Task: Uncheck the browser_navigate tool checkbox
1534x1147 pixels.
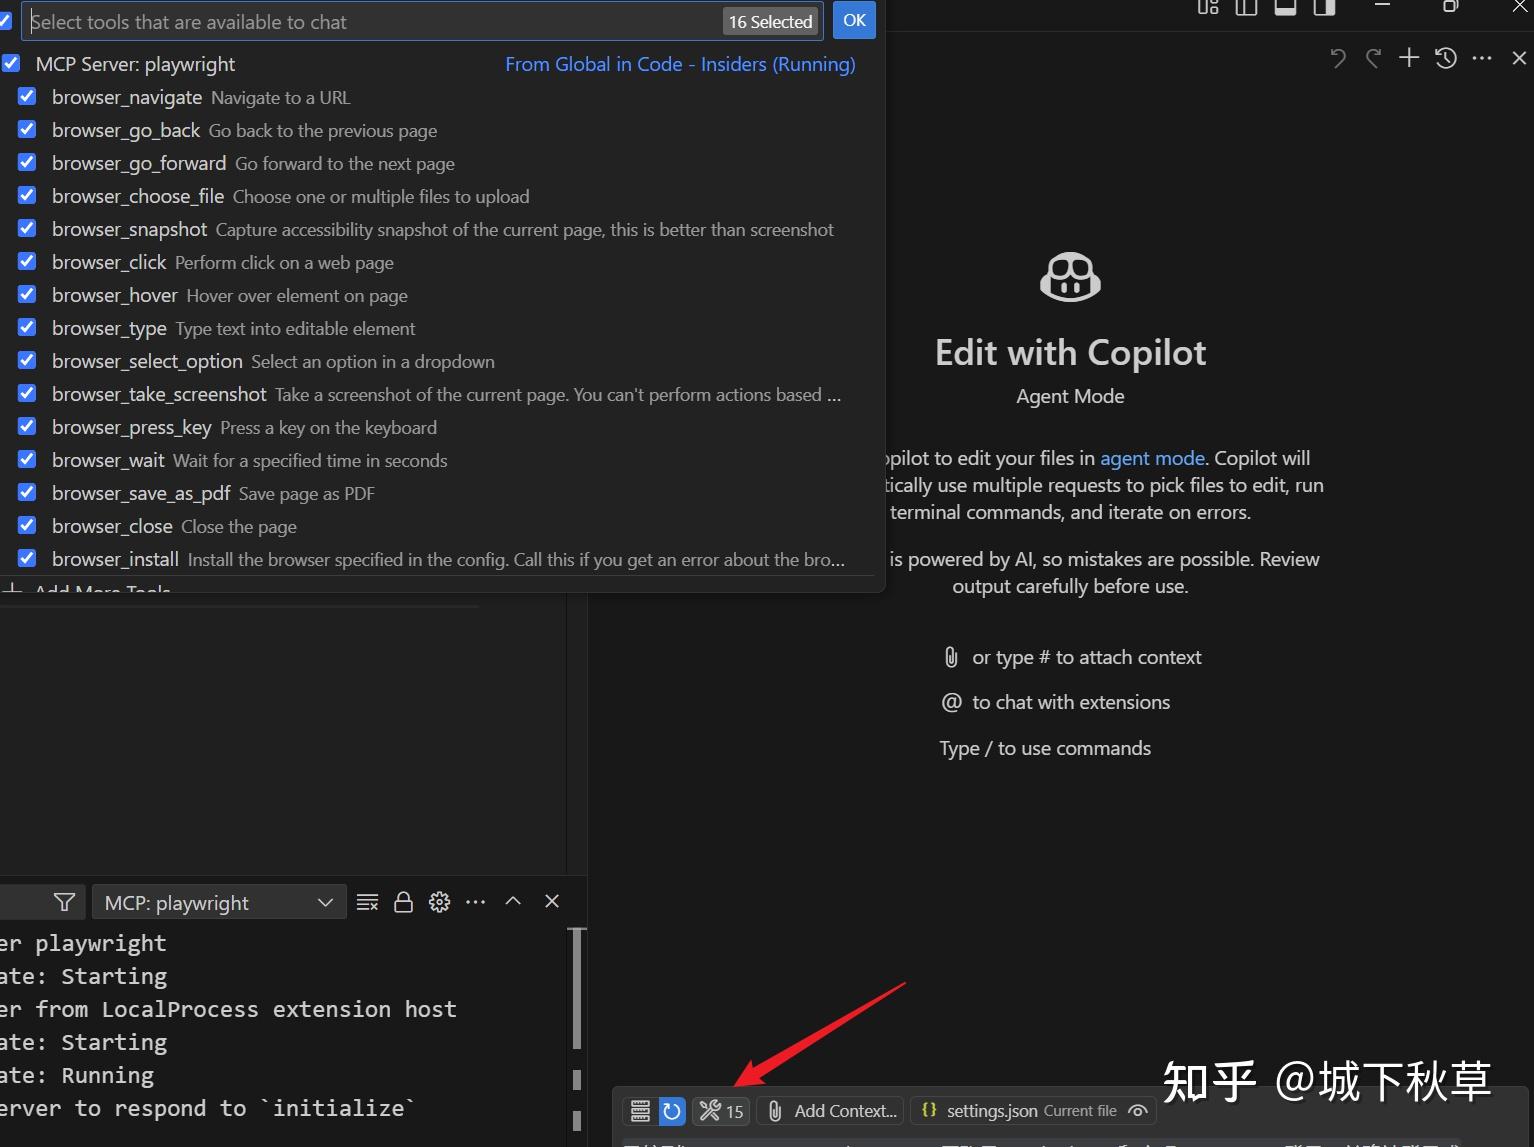Action: coord(26,96)
